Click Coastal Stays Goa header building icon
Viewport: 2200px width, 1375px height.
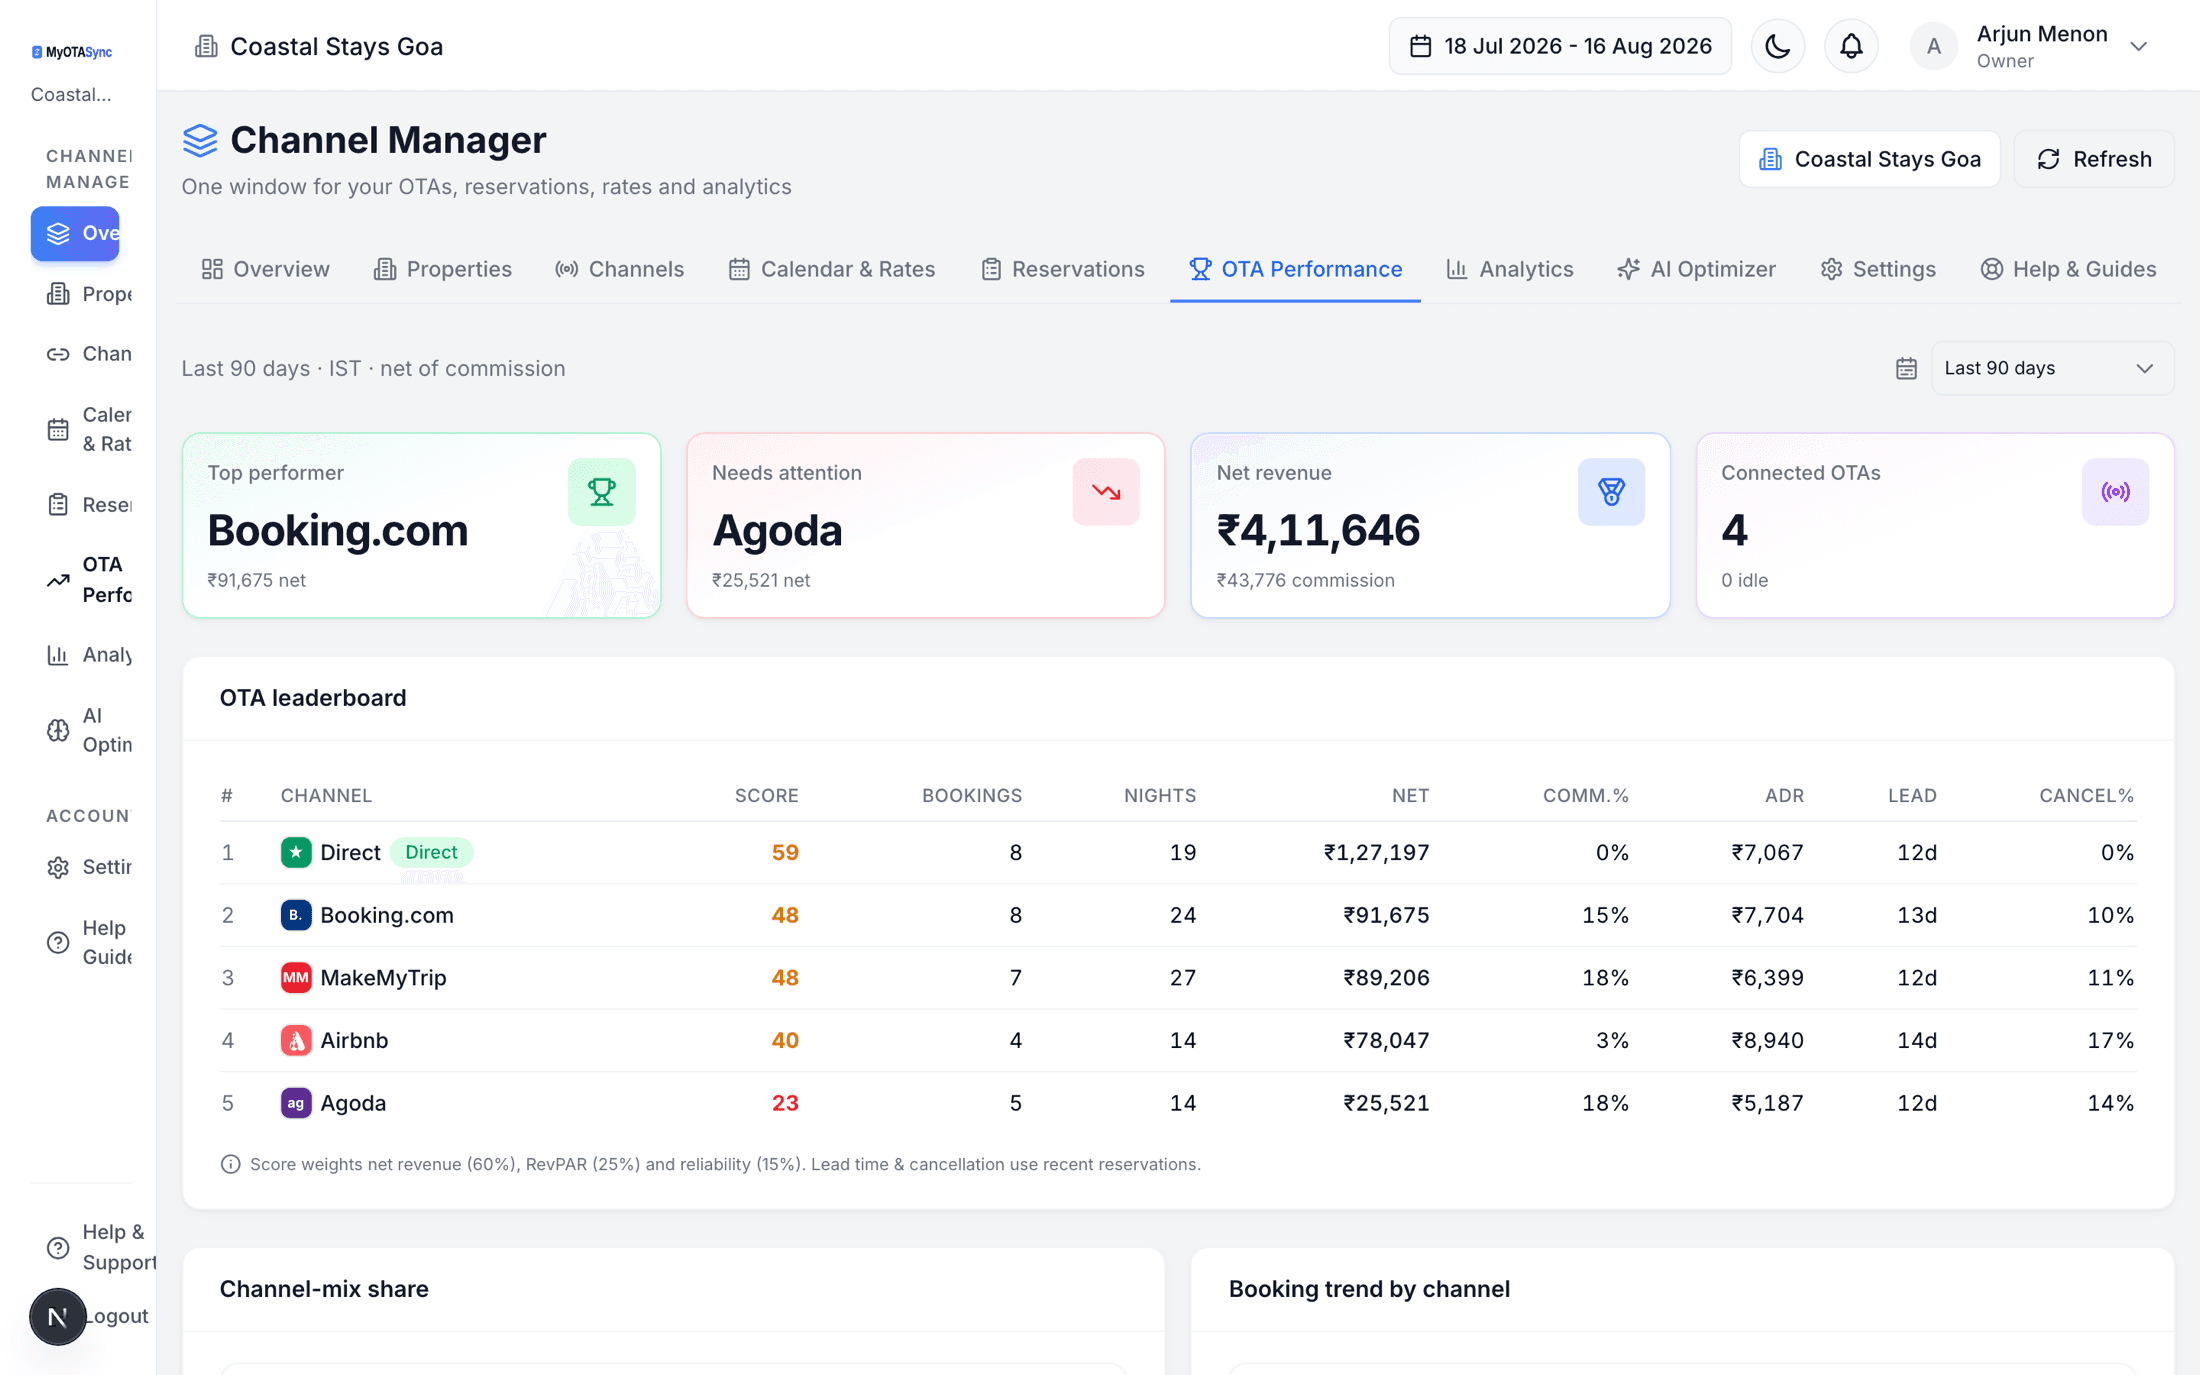click(205, 46)
